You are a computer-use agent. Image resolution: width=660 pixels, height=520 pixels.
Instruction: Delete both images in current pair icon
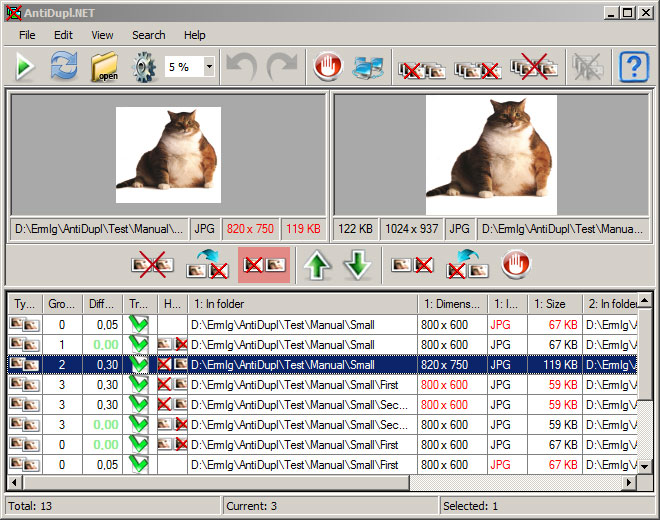(x=152, y=265)
